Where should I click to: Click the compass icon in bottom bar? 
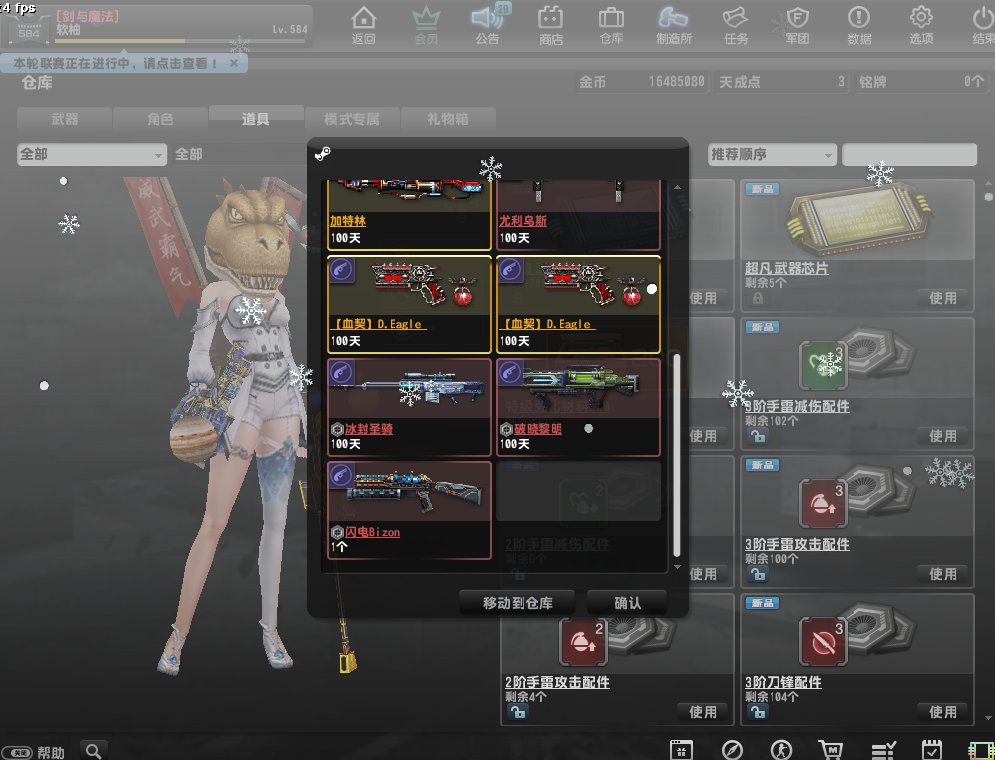coord(732,750)
